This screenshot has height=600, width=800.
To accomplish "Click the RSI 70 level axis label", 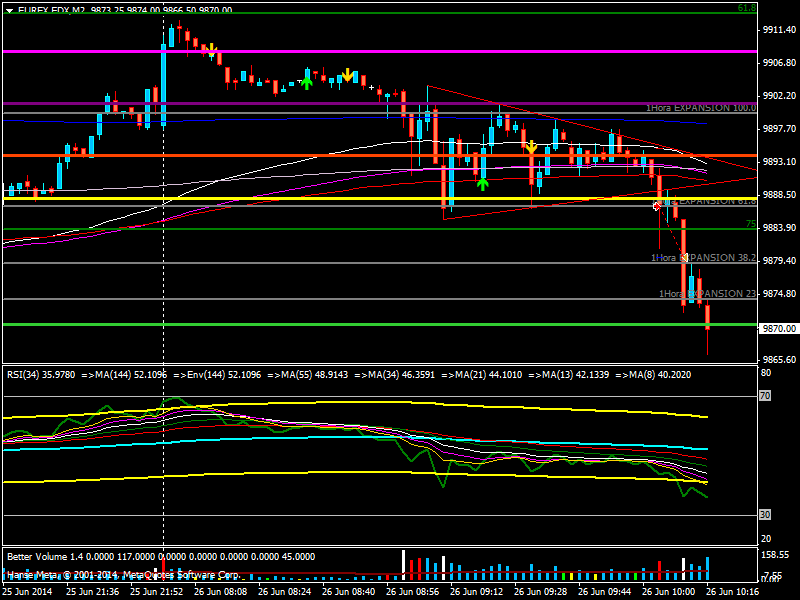I will (766, 396).
